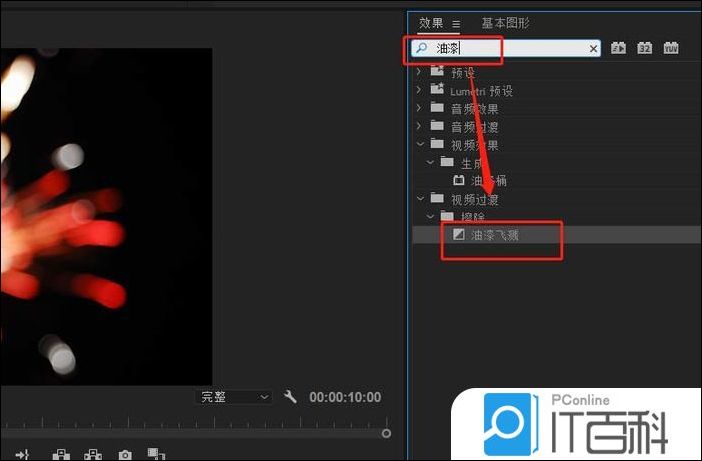Image resolution: width=702 pixels, height=461 pixels.
Task: Click the 音频过渡 folder icon
Action: [437, 125]
